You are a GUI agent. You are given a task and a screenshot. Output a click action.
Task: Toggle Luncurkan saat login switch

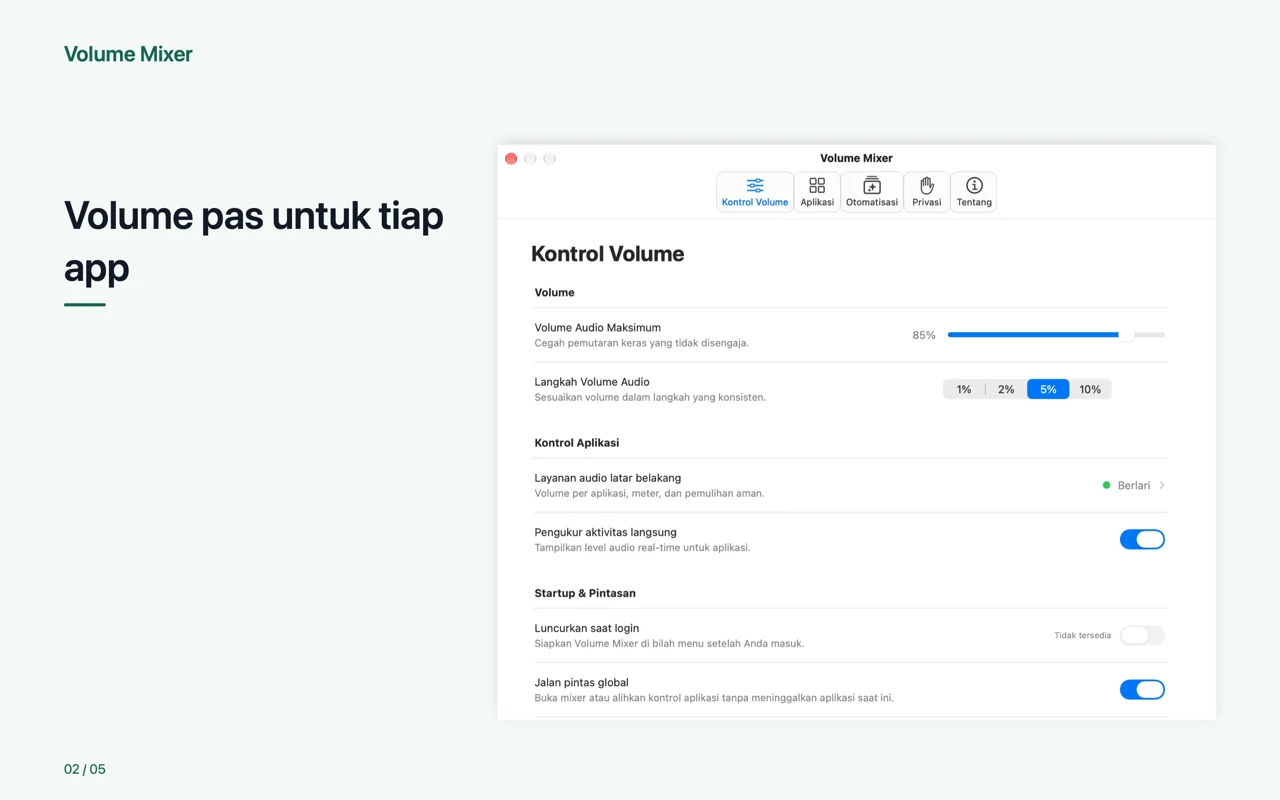(x=1142, y=635)
